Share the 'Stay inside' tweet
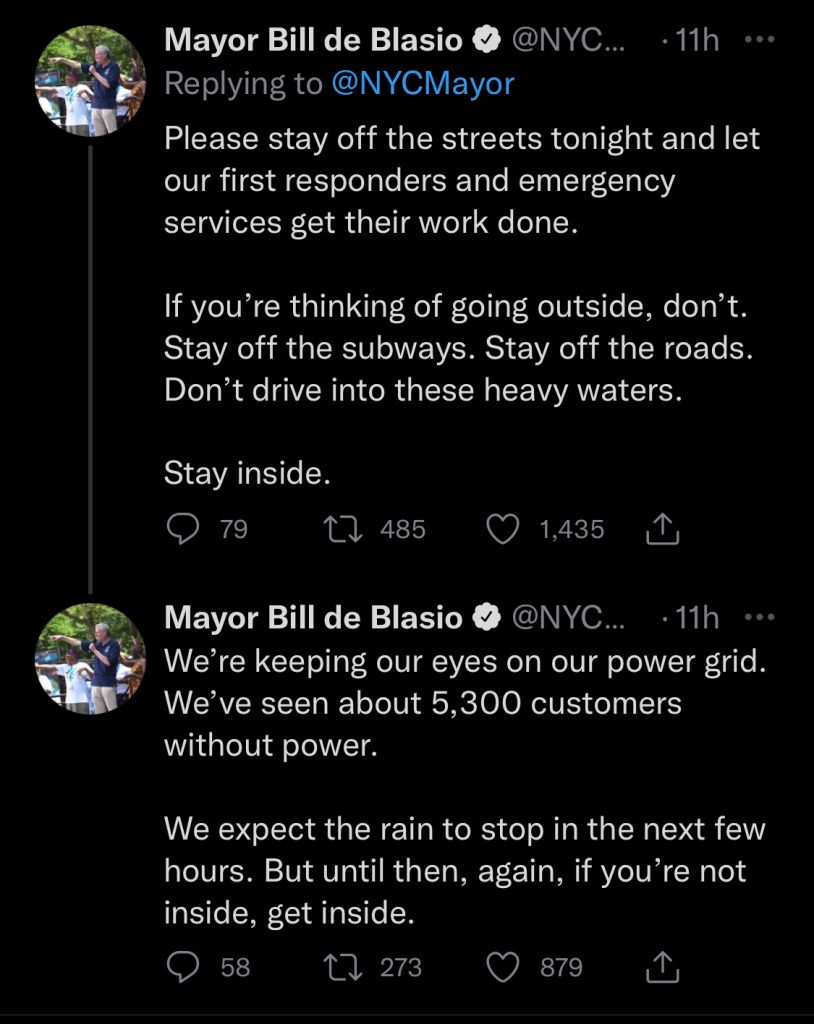 click(663, 529)
